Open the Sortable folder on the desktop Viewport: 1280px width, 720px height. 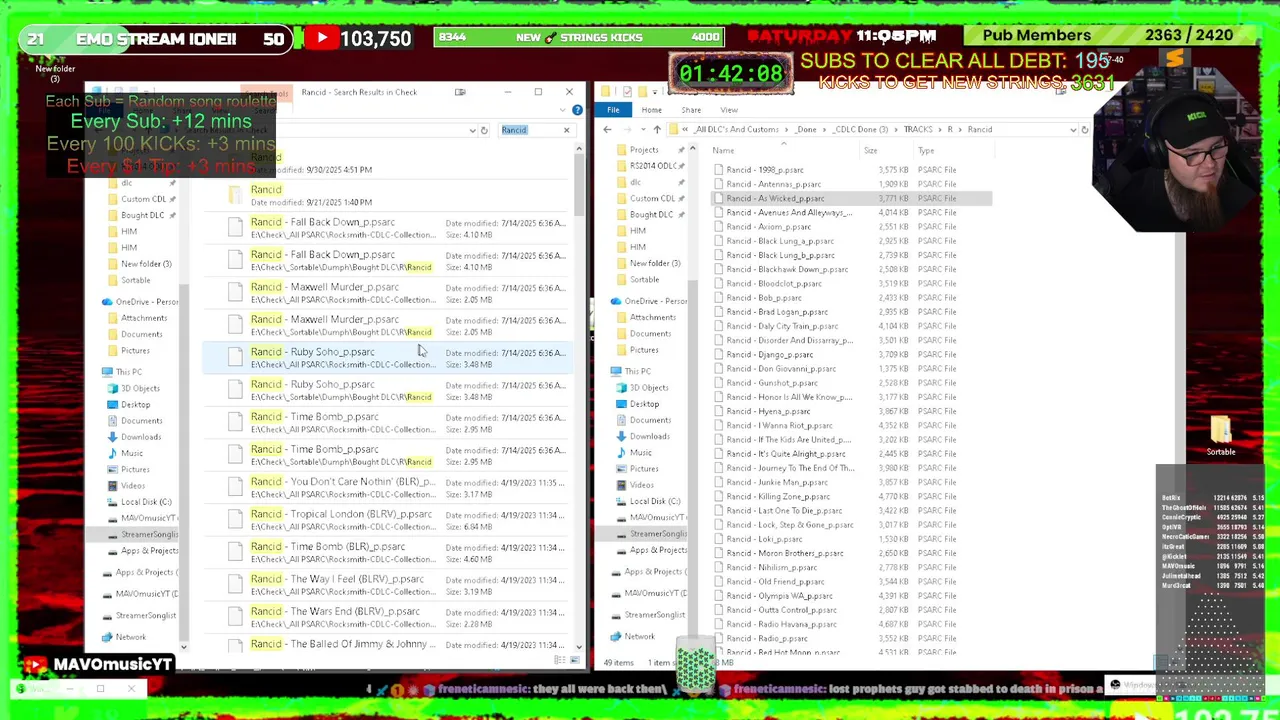[x=1220, y=436]
